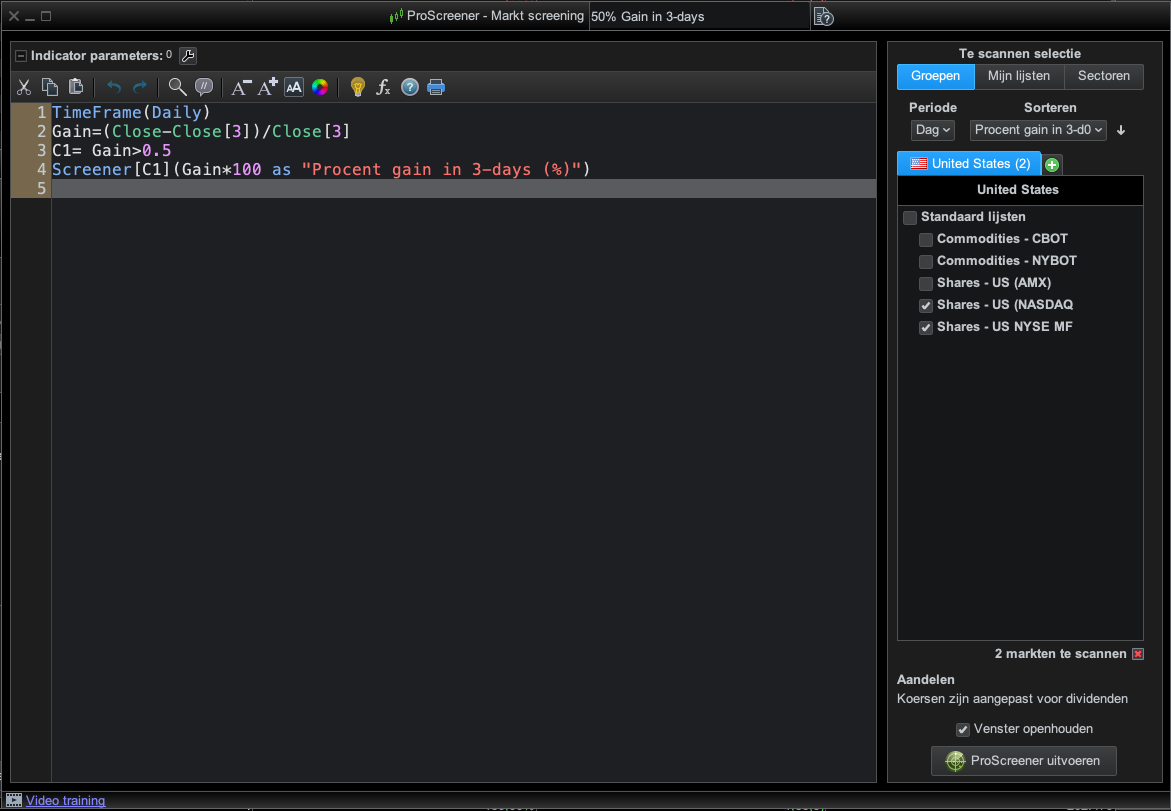Open the Periode dropdown
Image resolution: width=1171 pixels, height=811 pixels.
pos(933,130)
